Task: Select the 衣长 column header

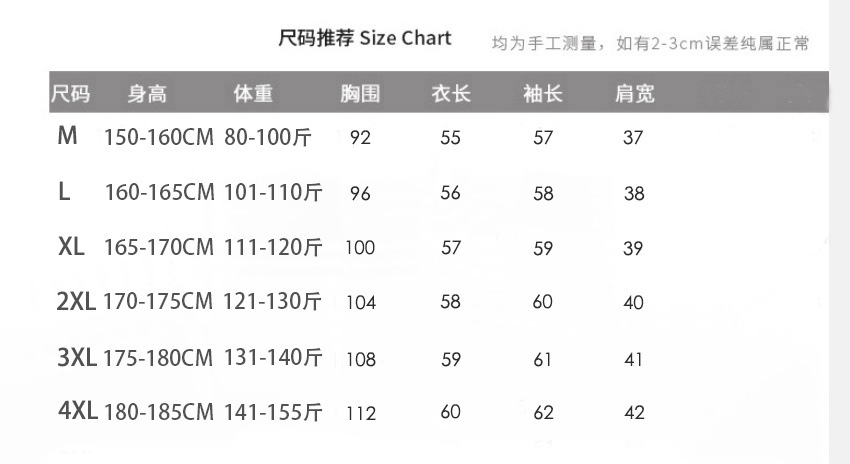Action: [451, 94]
